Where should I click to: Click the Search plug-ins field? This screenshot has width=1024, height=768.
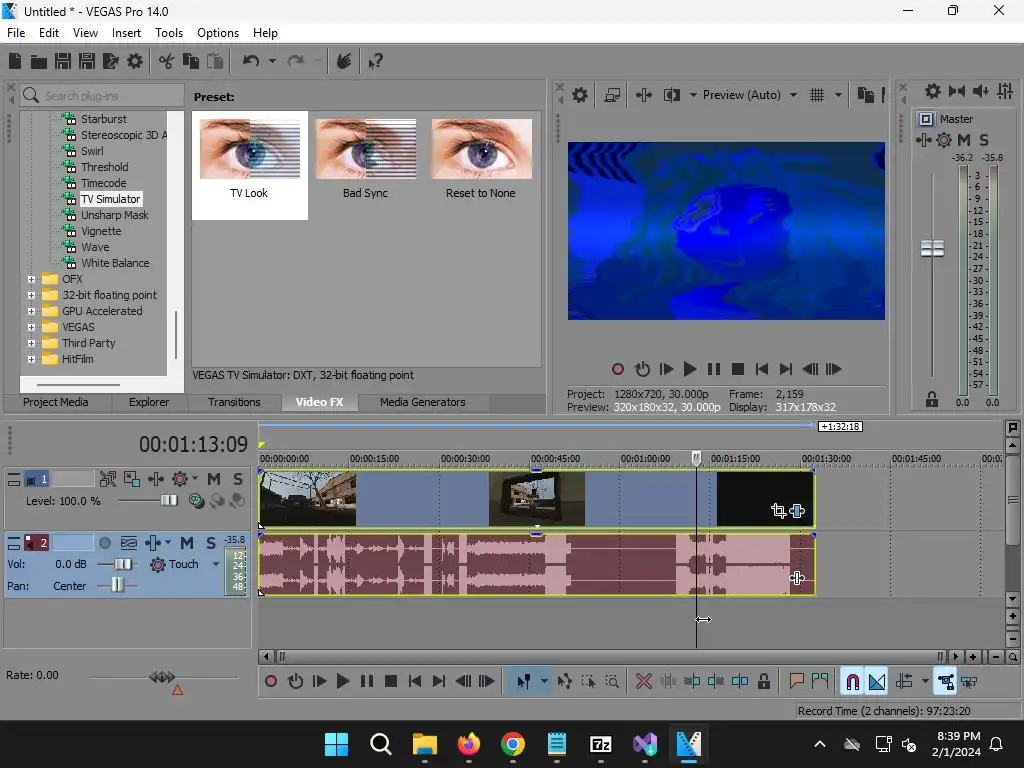pyautogui.click(x=102, y=96)
